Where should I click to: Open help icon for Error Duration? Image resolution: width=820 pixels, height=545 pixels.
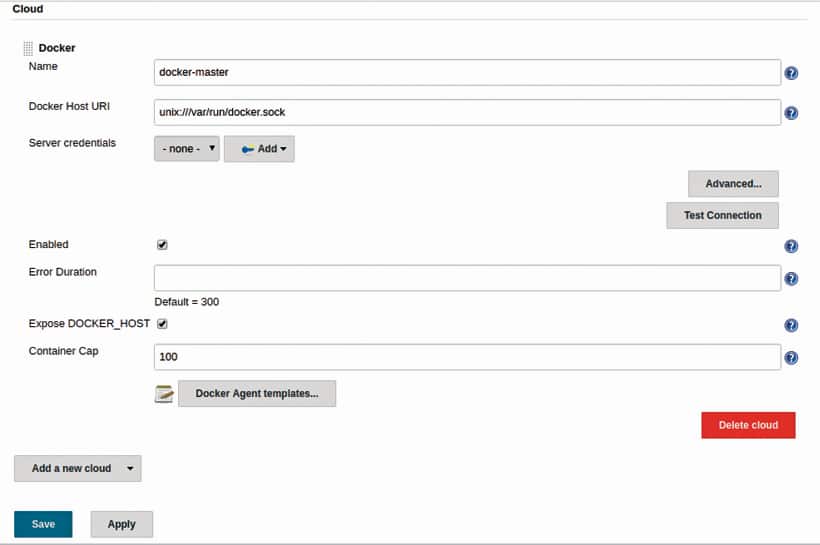point(791,279)
